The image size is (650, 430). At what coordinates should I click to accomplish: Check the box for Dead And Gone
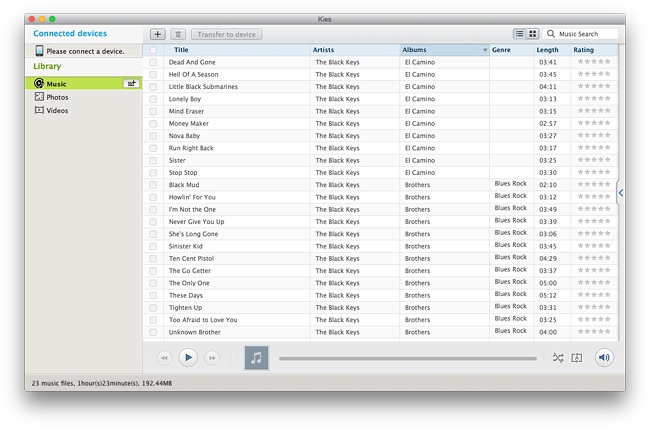coord(153,62)
